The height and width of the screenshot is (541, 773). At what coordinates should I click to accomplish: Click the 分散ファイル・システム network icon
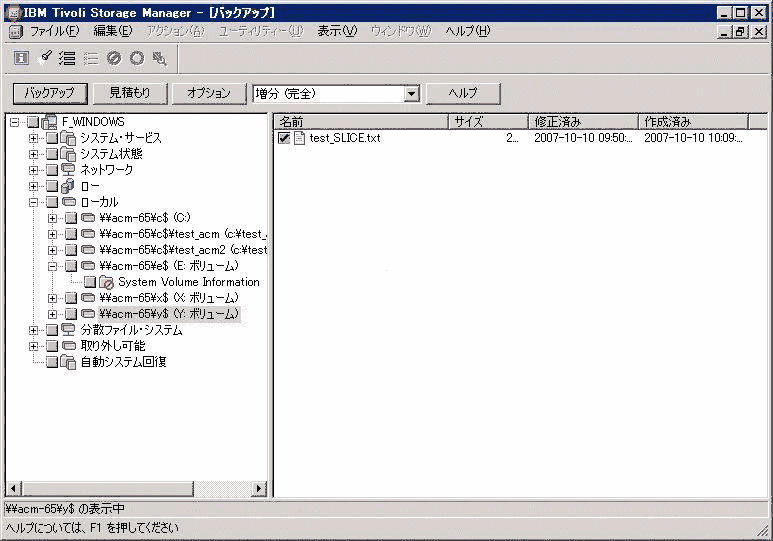pos(68,330)
